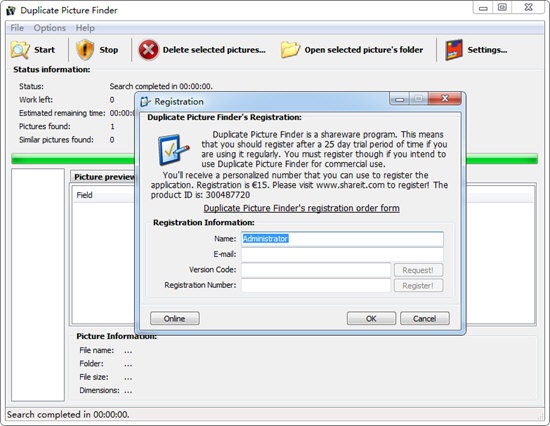The image size is (550, 426).
Task: Click the Request! button
Action: 418,270
